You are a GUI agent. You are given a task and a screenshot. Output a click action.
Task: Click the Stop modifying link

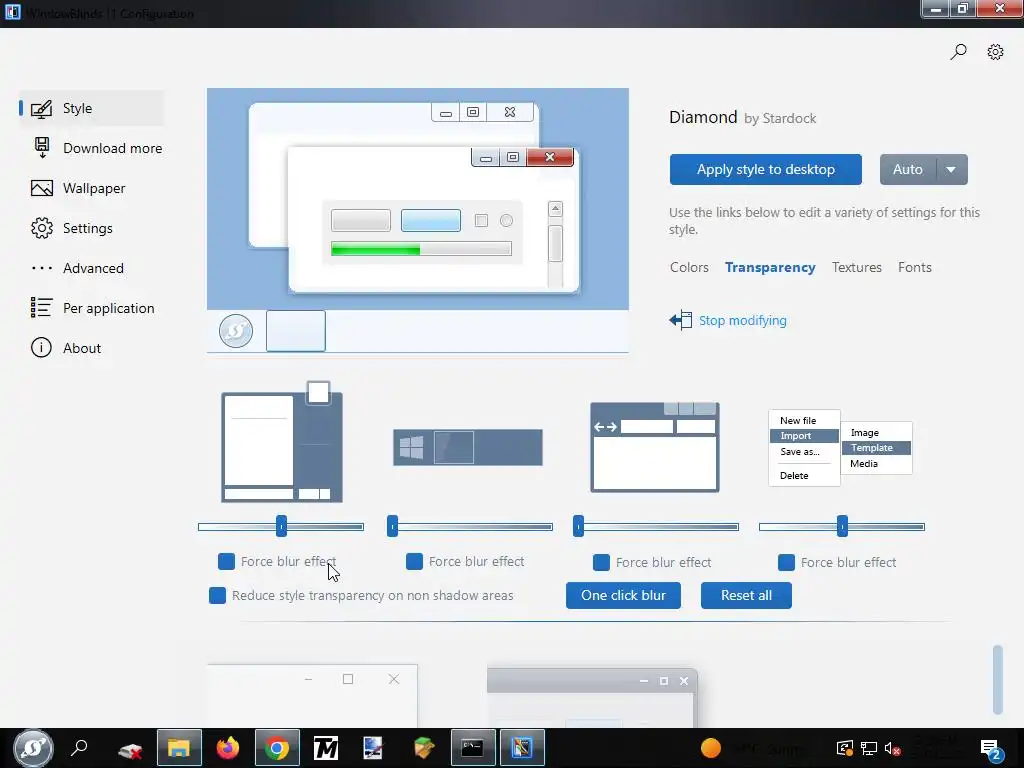point(743,321)
